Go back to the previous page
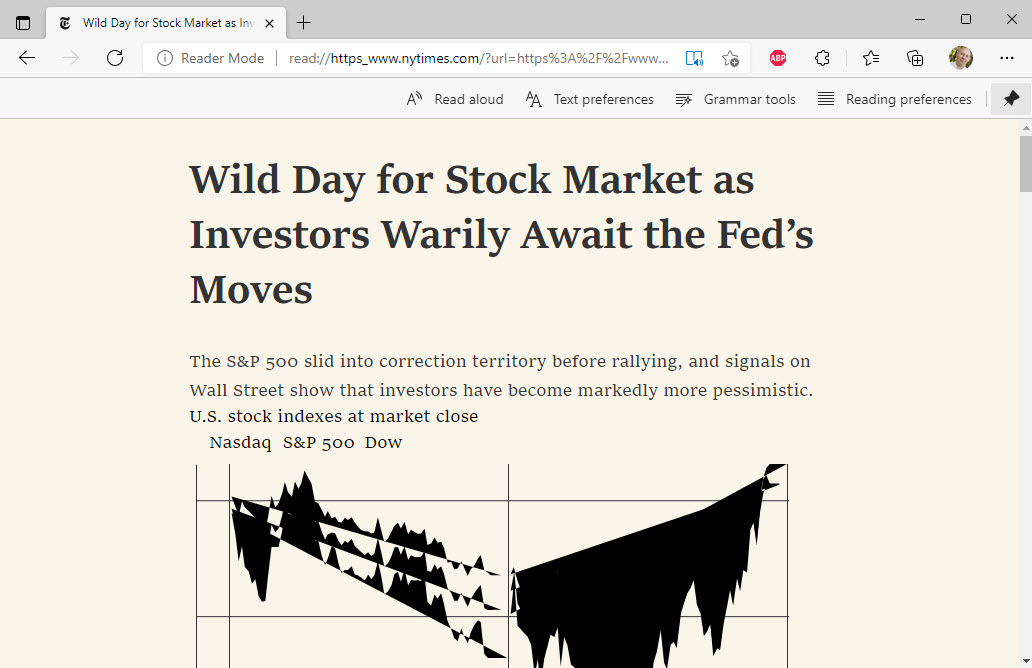 coord(27,58)
